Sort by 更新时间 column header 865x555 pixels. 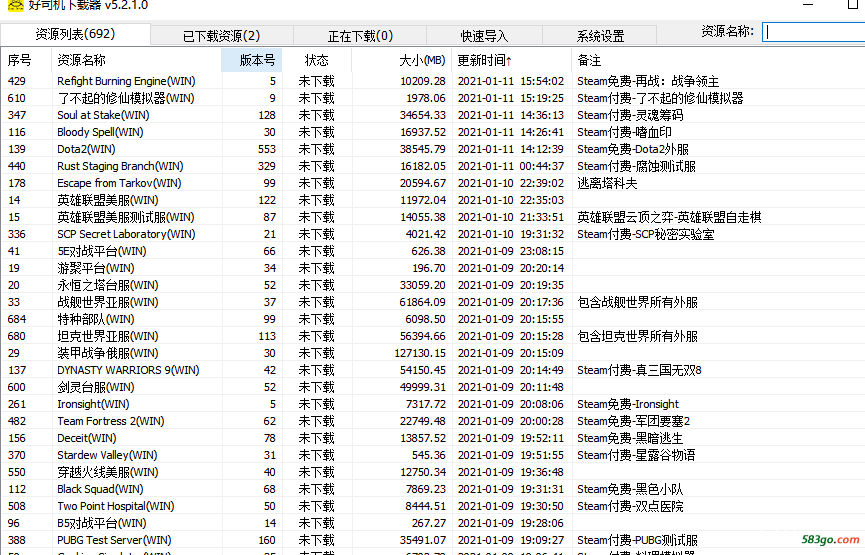(x=512, y=60)
